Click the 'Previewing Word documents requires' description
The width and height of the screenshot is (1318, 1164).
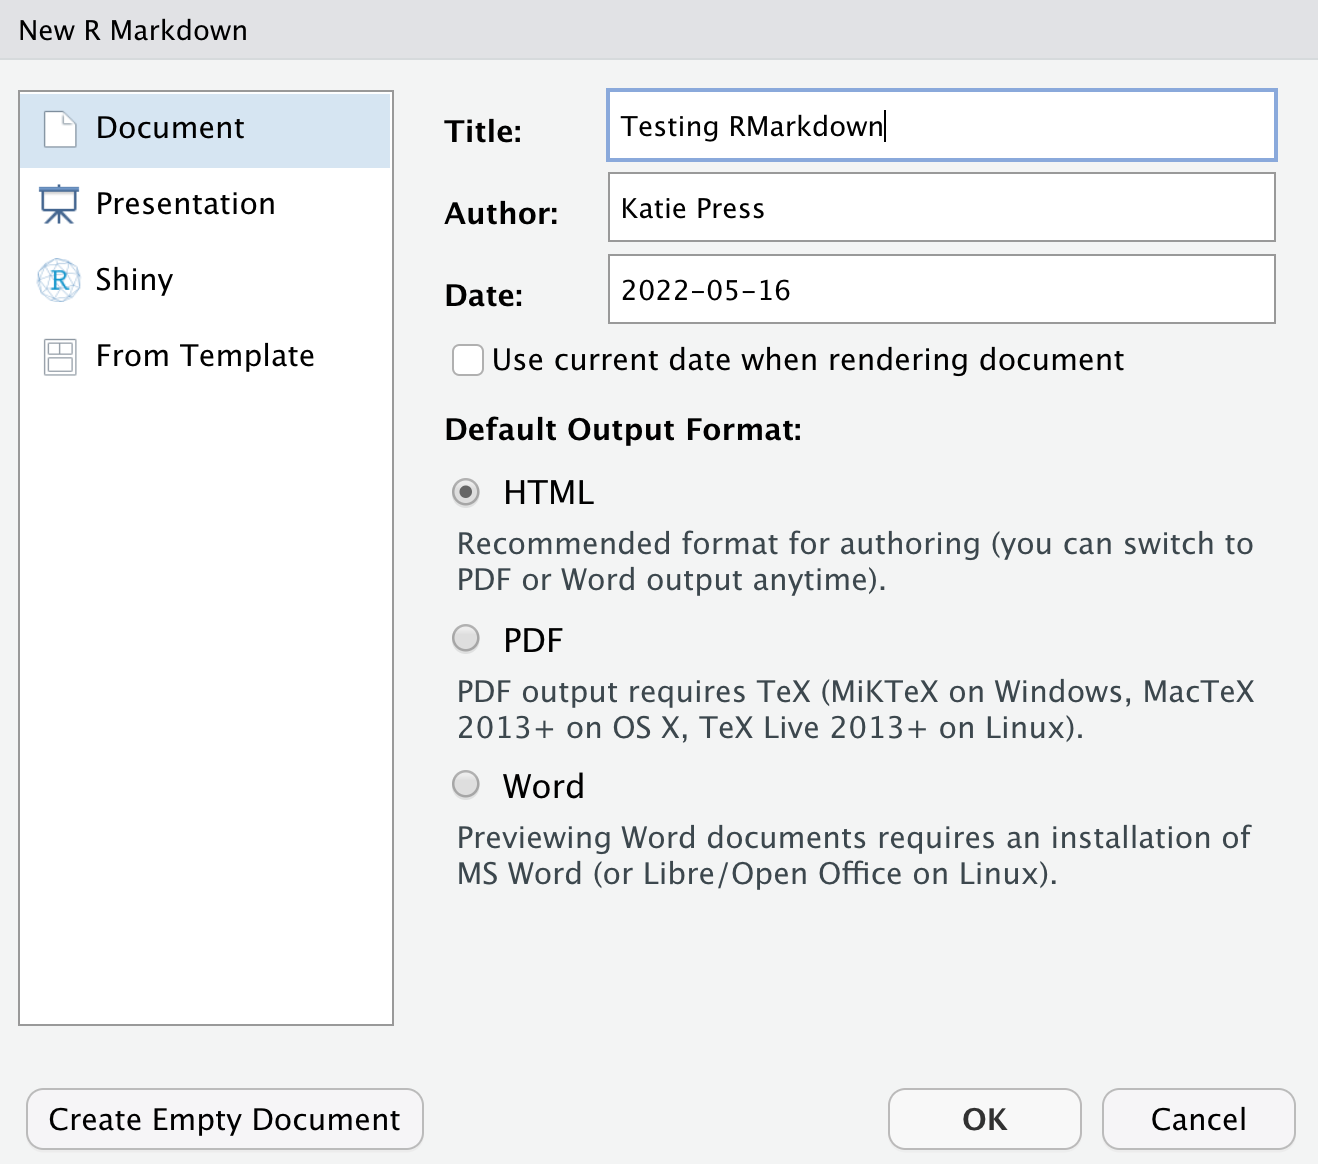click(x=854, y=855)
